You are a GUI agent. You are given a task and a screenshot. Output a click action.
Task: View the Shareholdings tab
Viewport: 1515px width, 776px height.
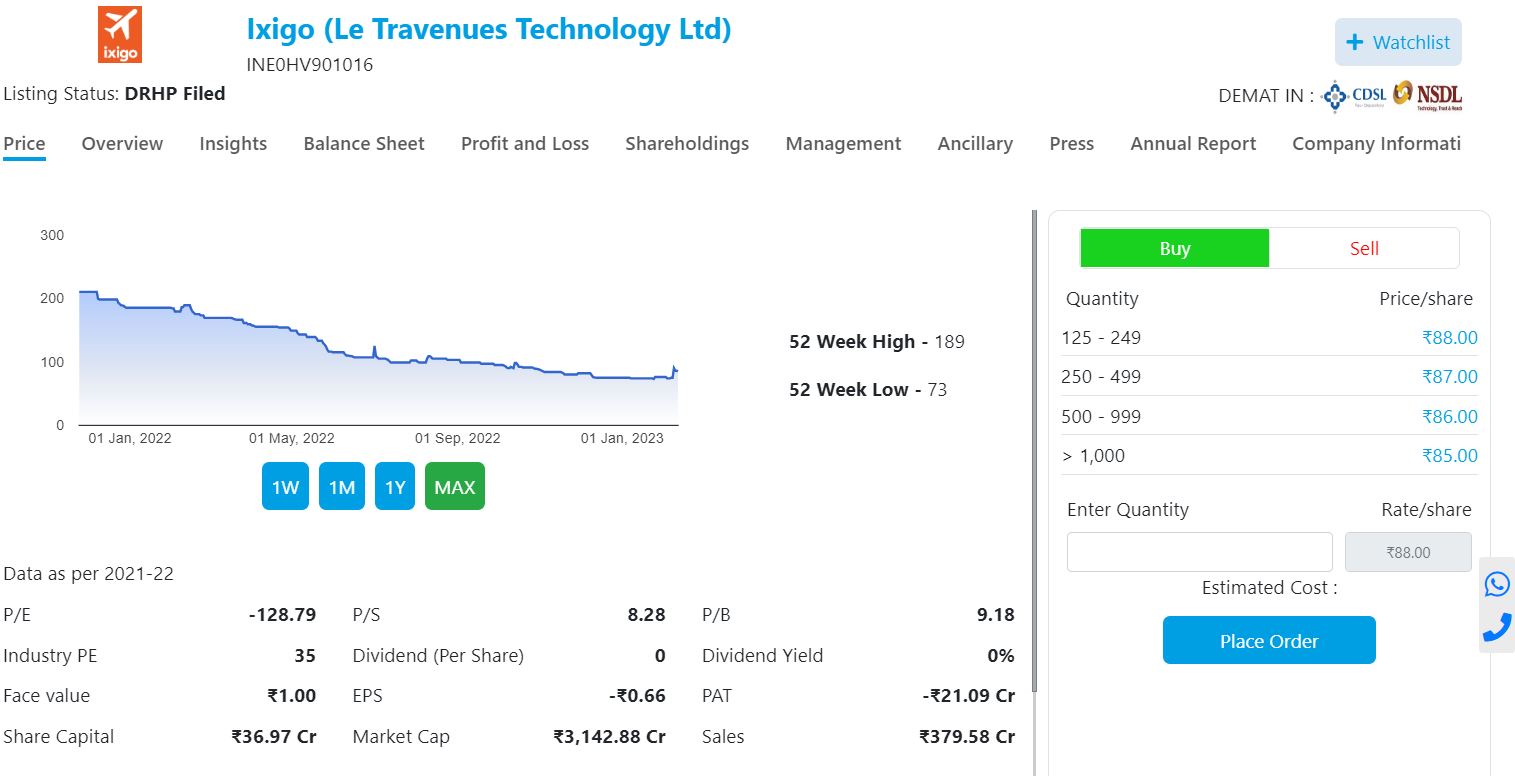pos(687,144)
